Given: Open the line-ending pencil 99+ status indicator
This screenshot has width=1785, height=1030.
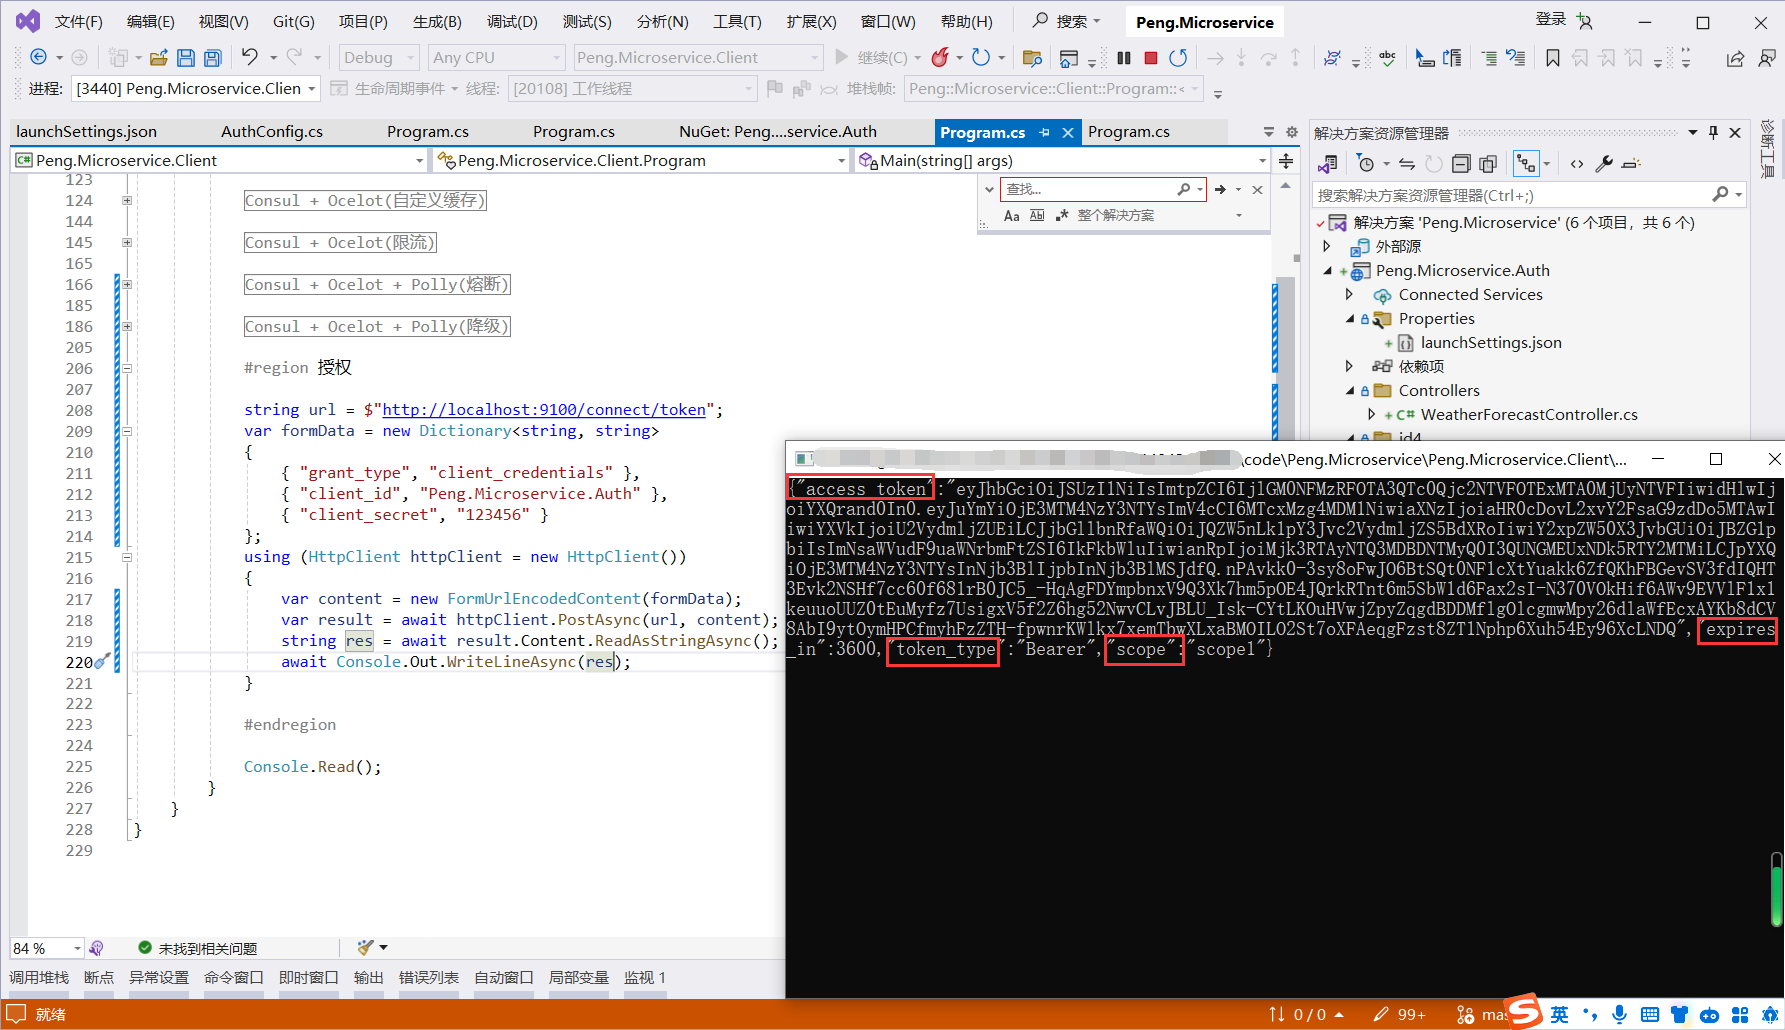Looking at the screenshot, I should click(x=1399, y=1015).
